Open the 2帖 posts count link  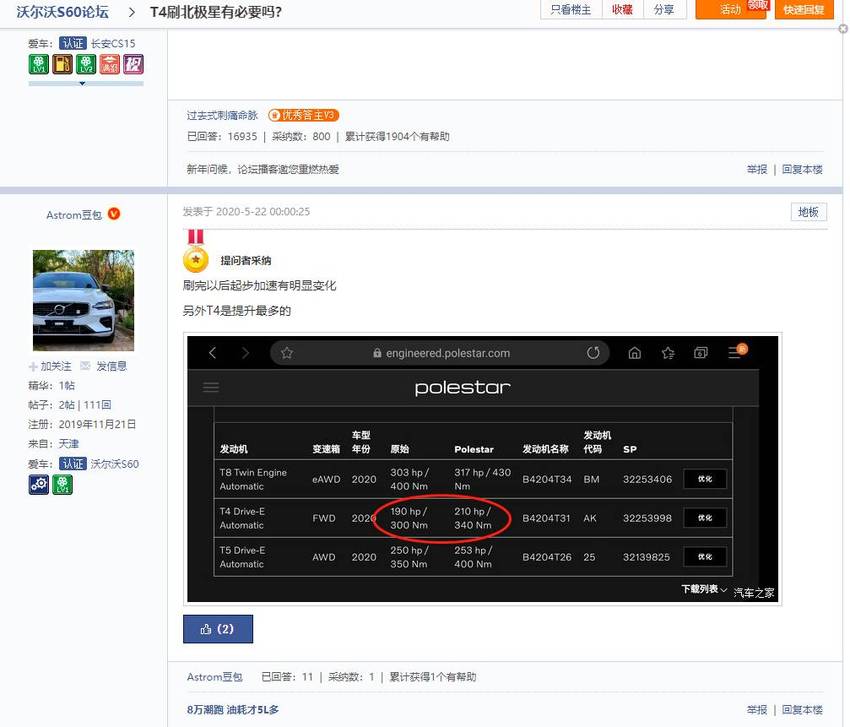point(67,405)
